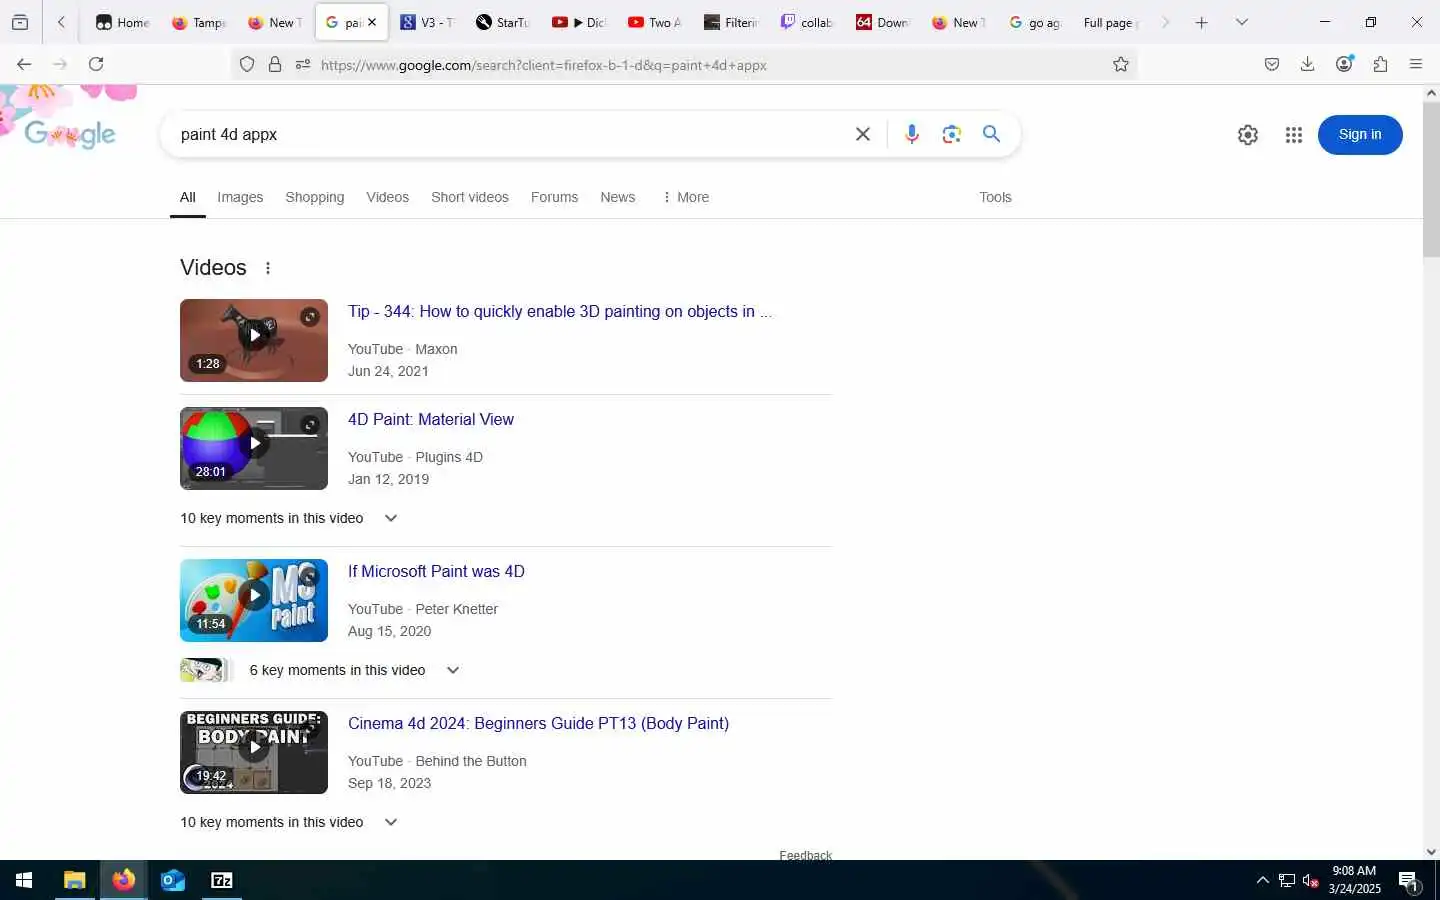Switch to Short videos tab
The image size is (1440, 900).
(469, 197)
